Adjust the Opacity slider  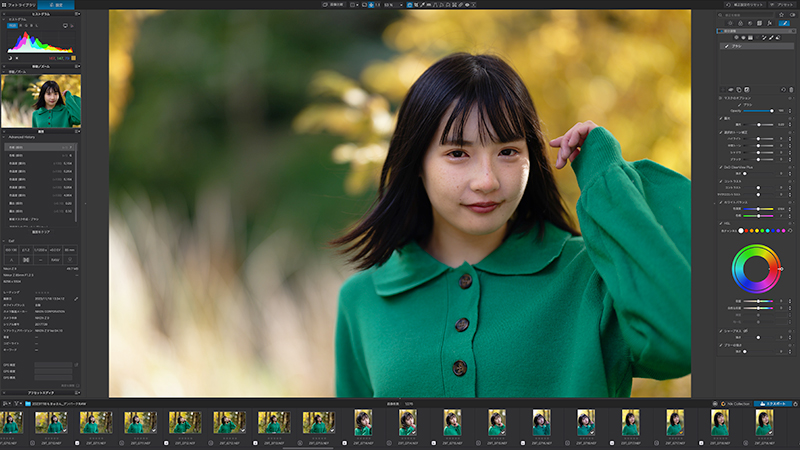point(758,111)
